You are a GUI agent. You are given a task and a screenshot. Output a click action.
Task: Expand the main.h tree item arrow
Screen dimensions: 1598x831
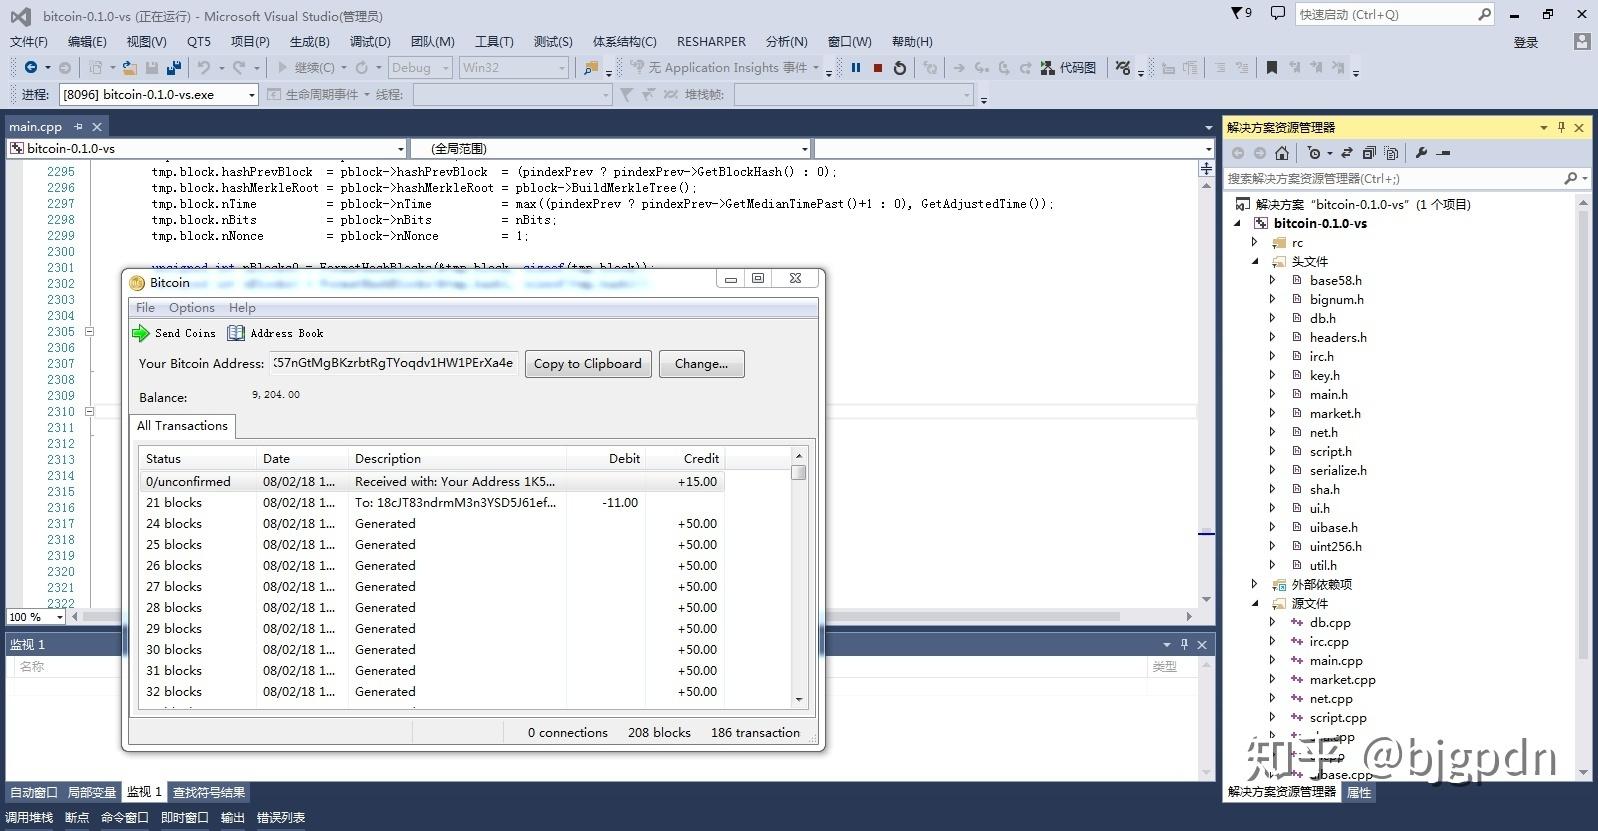click(1272, 394)
